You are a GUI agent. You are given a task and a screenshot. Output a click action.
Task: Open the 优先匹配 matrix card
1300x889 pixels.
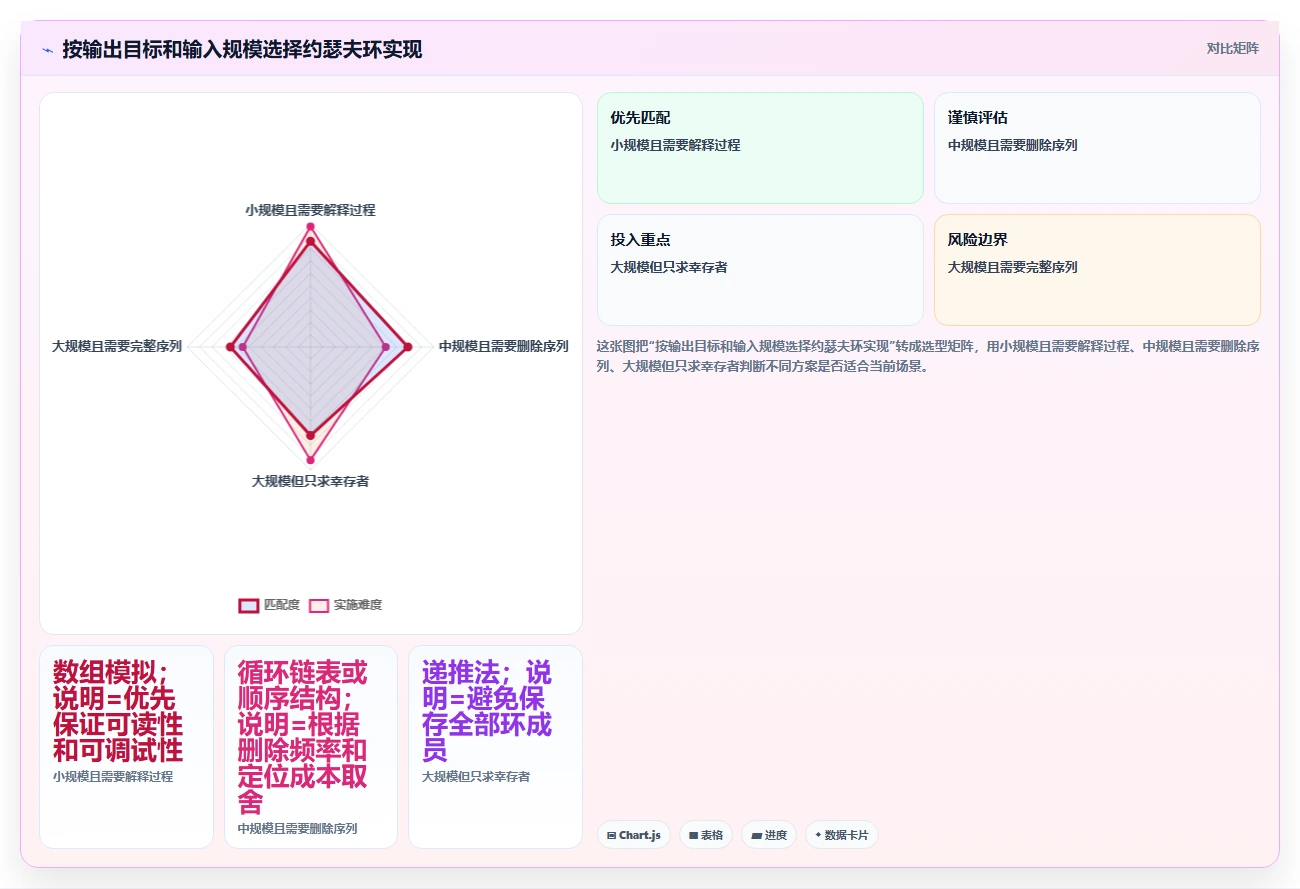tap(760, 148)
